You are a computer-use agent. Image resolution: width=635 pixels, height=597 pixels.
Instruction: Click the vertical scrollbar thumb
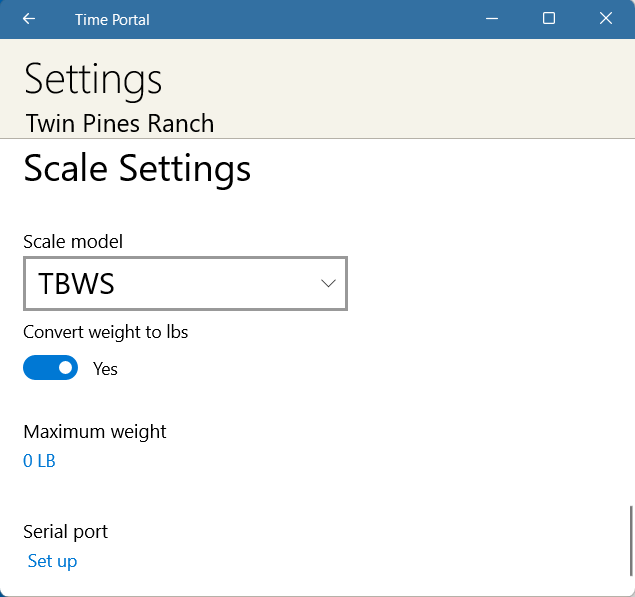click(631, 541)
